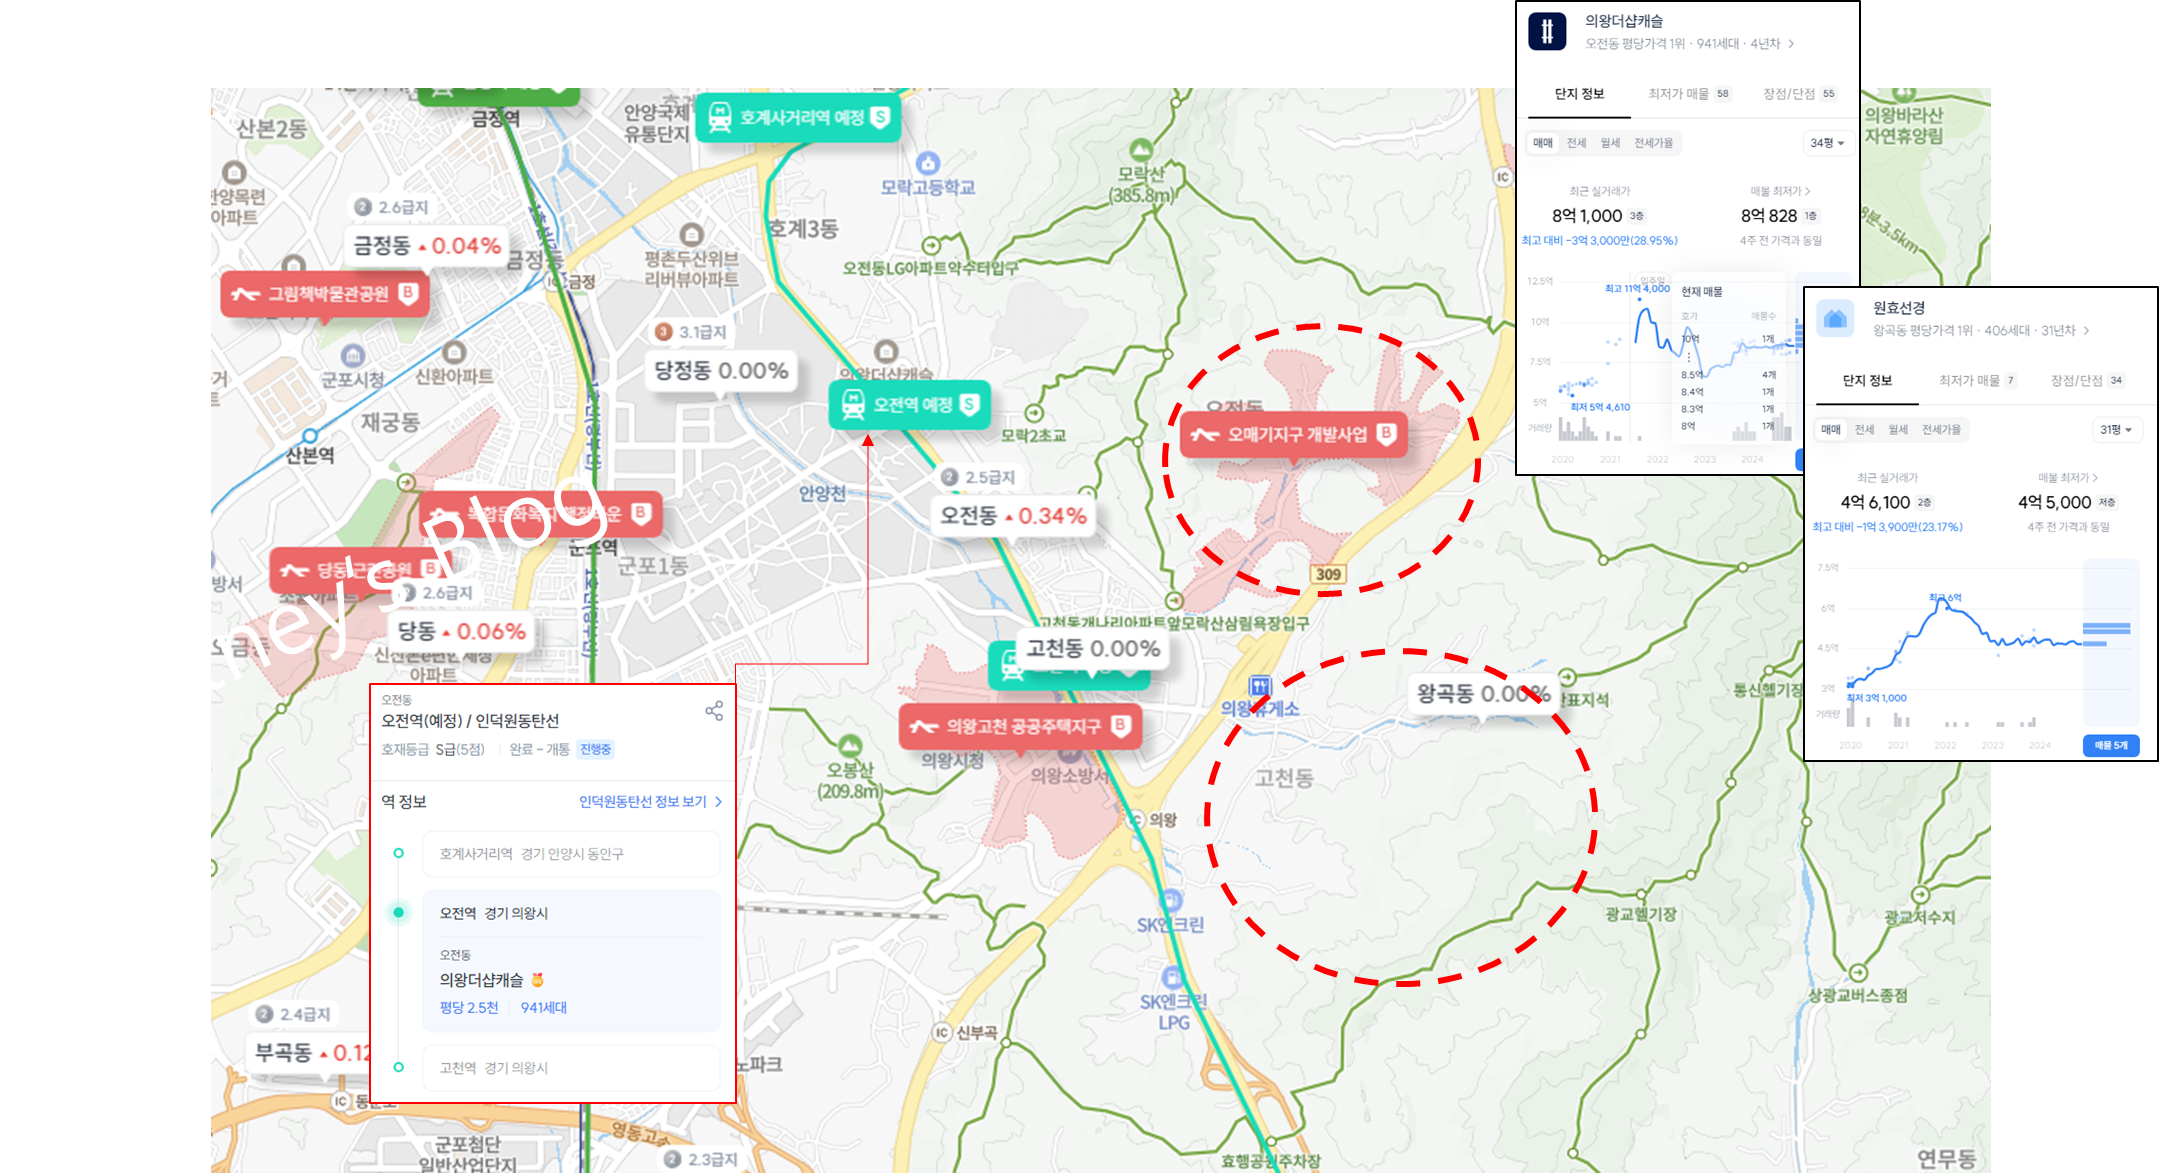Click the 그림책박물관공원 red marker
2159x1173 pixels.
coord(325,294)
